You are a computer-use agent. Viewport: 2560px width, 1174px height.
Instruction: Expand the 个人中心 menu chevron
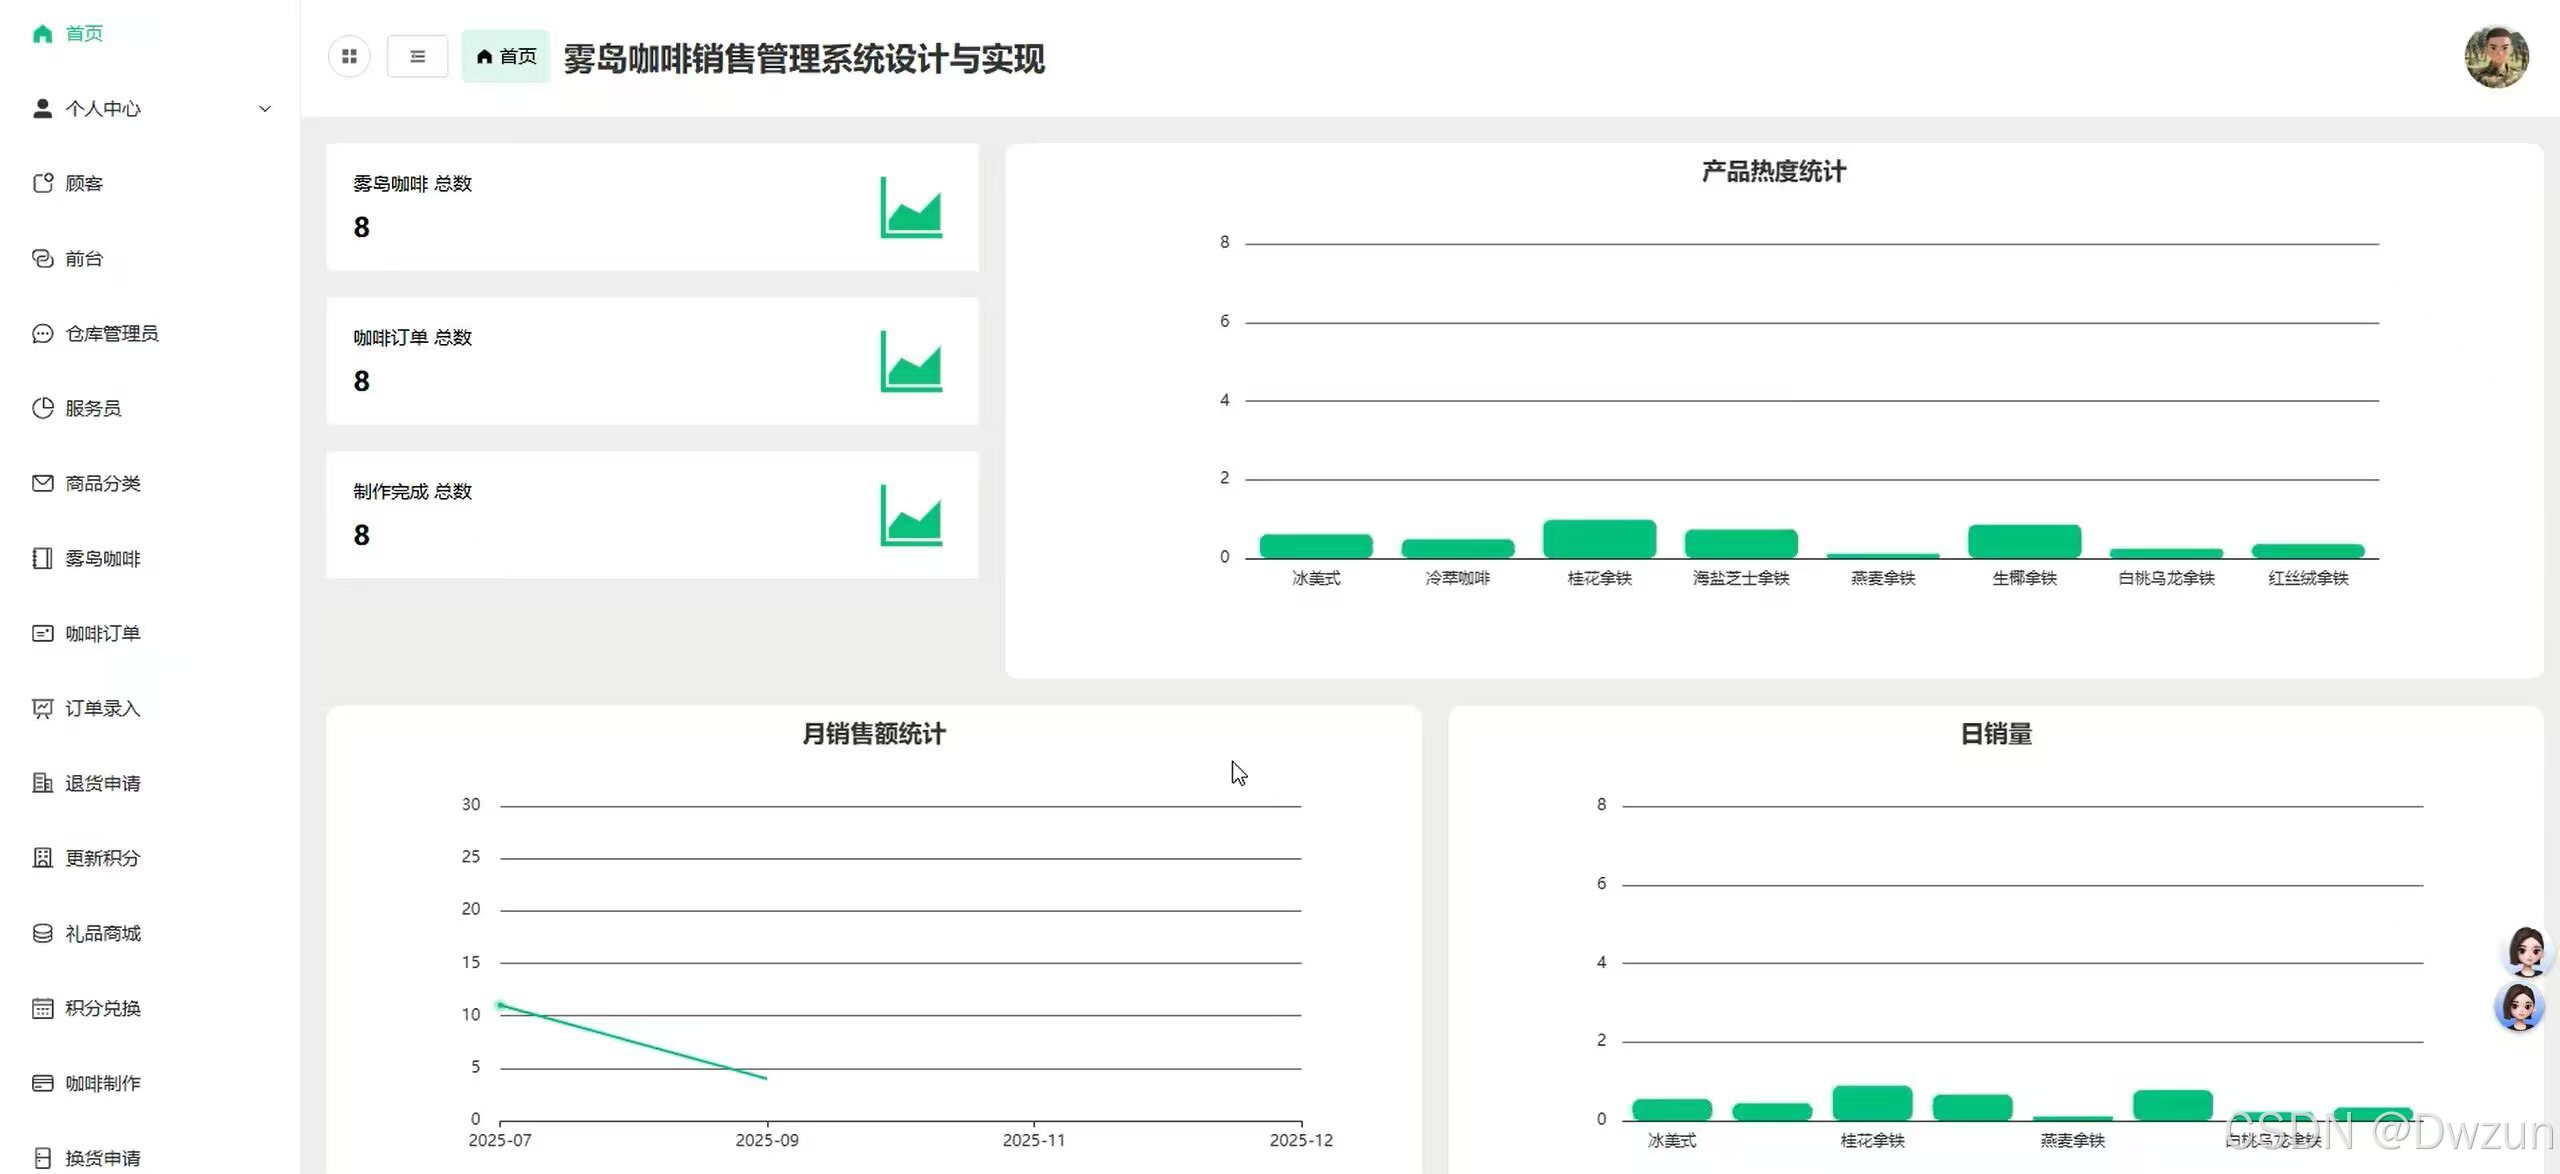click(265, 109)
